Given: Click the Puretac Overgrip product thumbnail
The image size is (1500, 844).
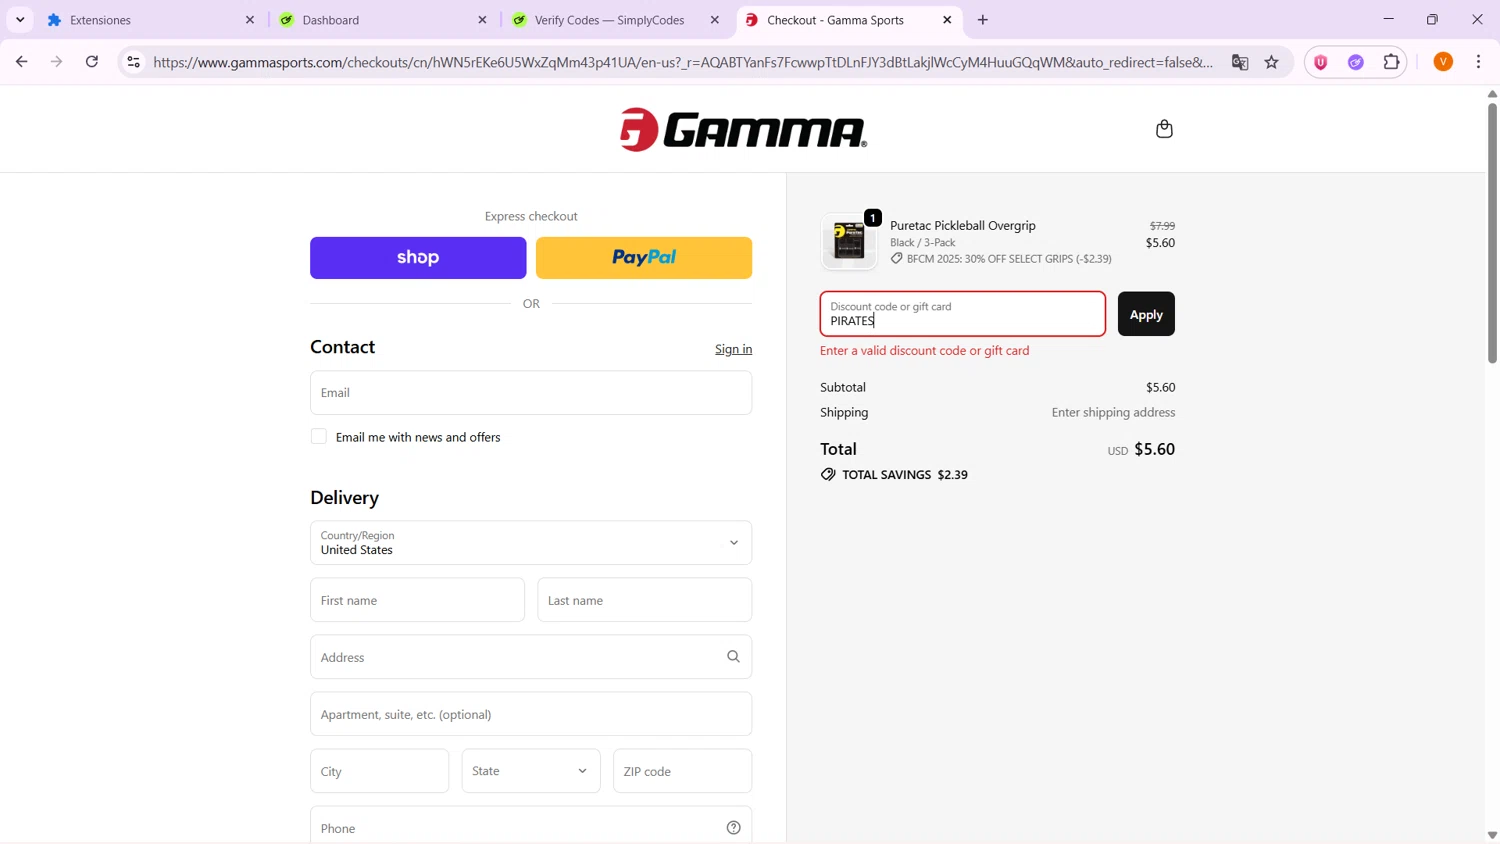Looking at the screenshot, I should coord(849,242).
